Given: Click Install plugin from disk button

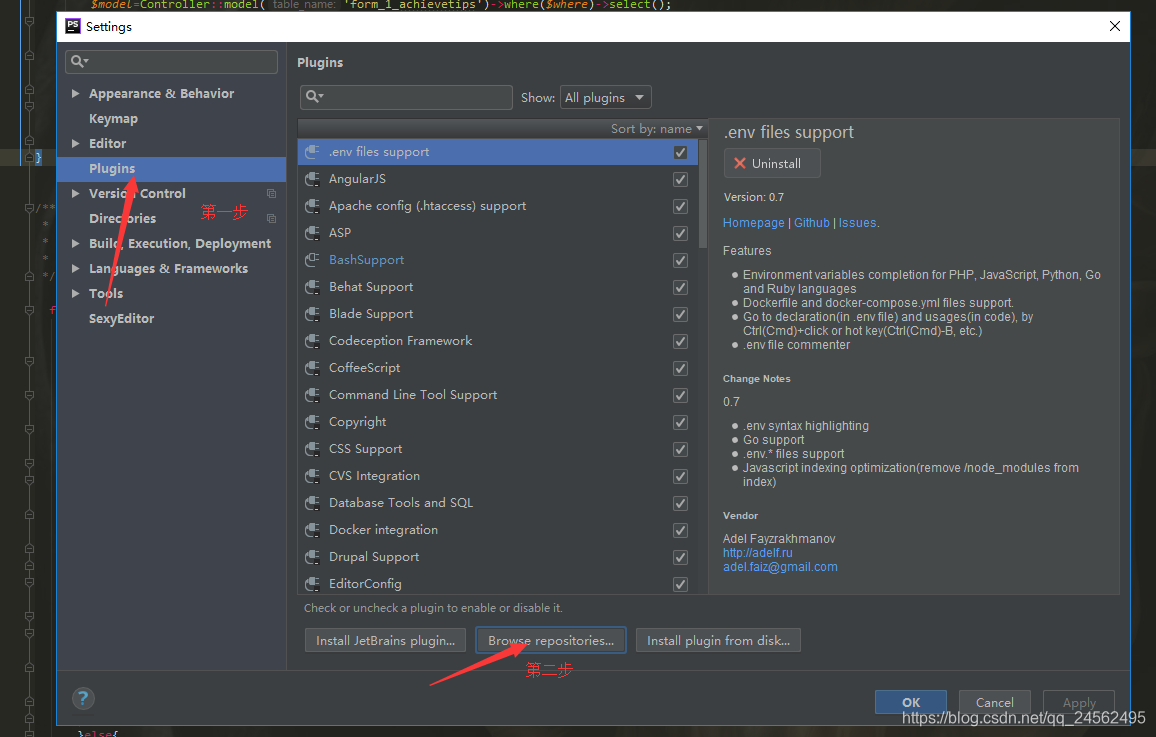Looking at the screenshot, I should (718, 640).
